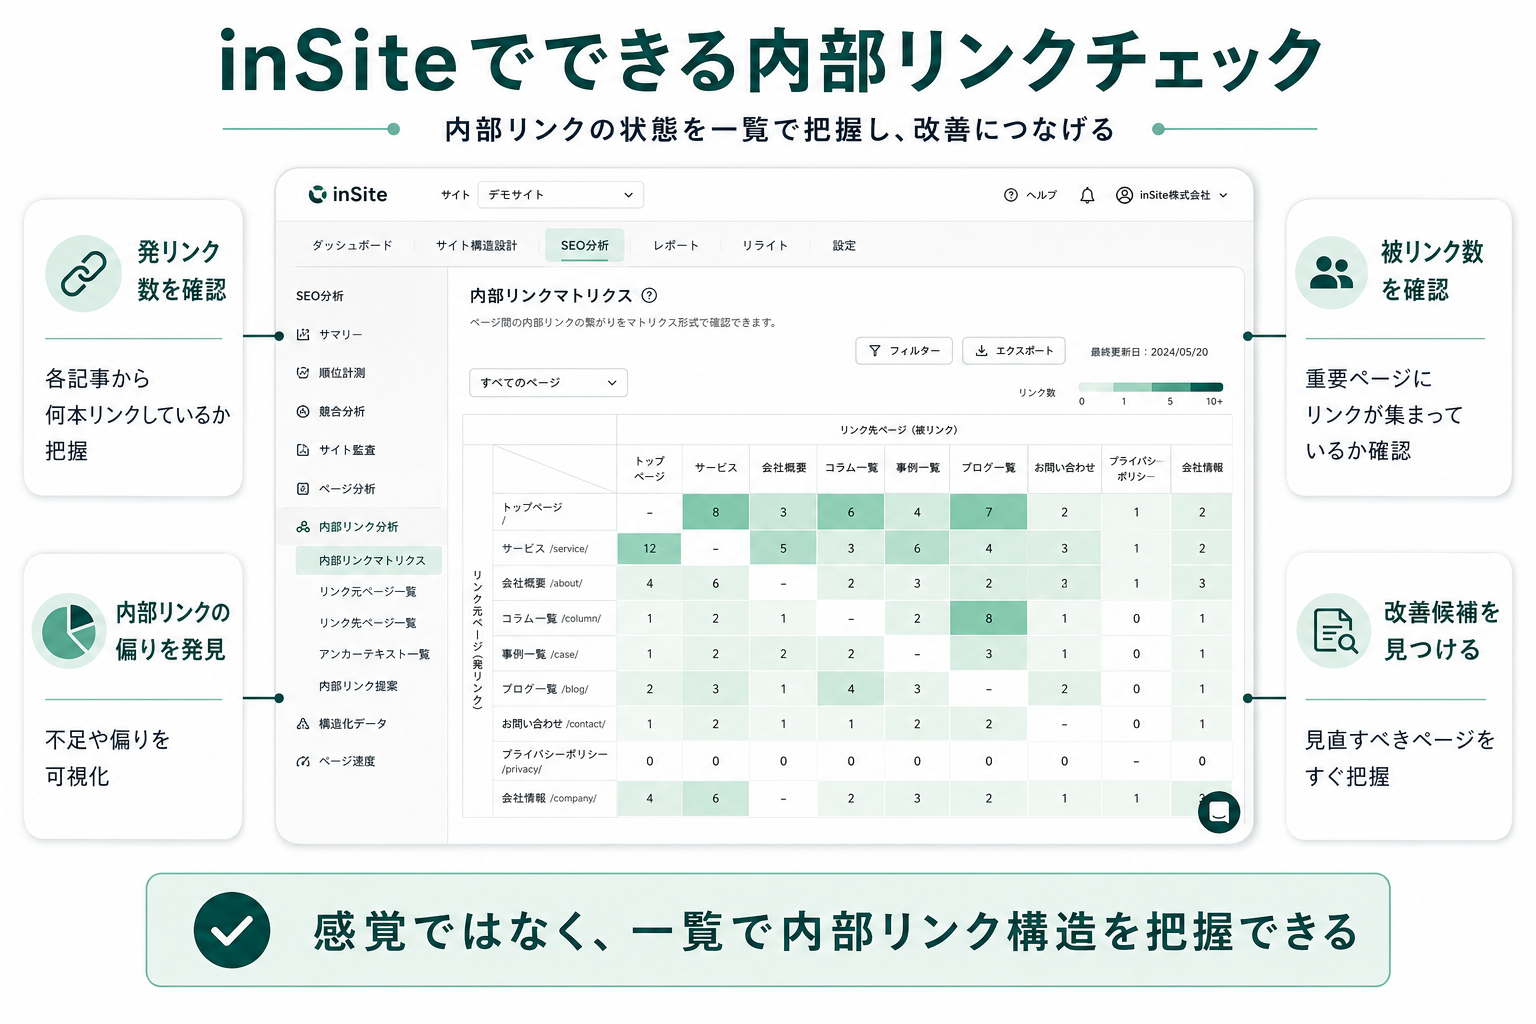Click the funnel icon on the フィルター button
This screenshot has width=1536, height=1024.
pyautogui.click(x=875, y=351)
